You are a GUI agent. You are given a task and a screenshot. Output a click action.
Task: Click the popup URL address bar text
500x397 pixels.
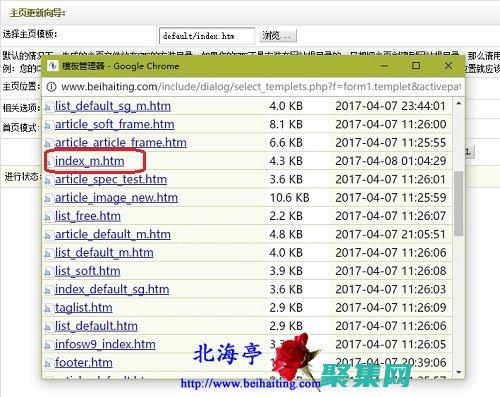click(x=261, y=87)
